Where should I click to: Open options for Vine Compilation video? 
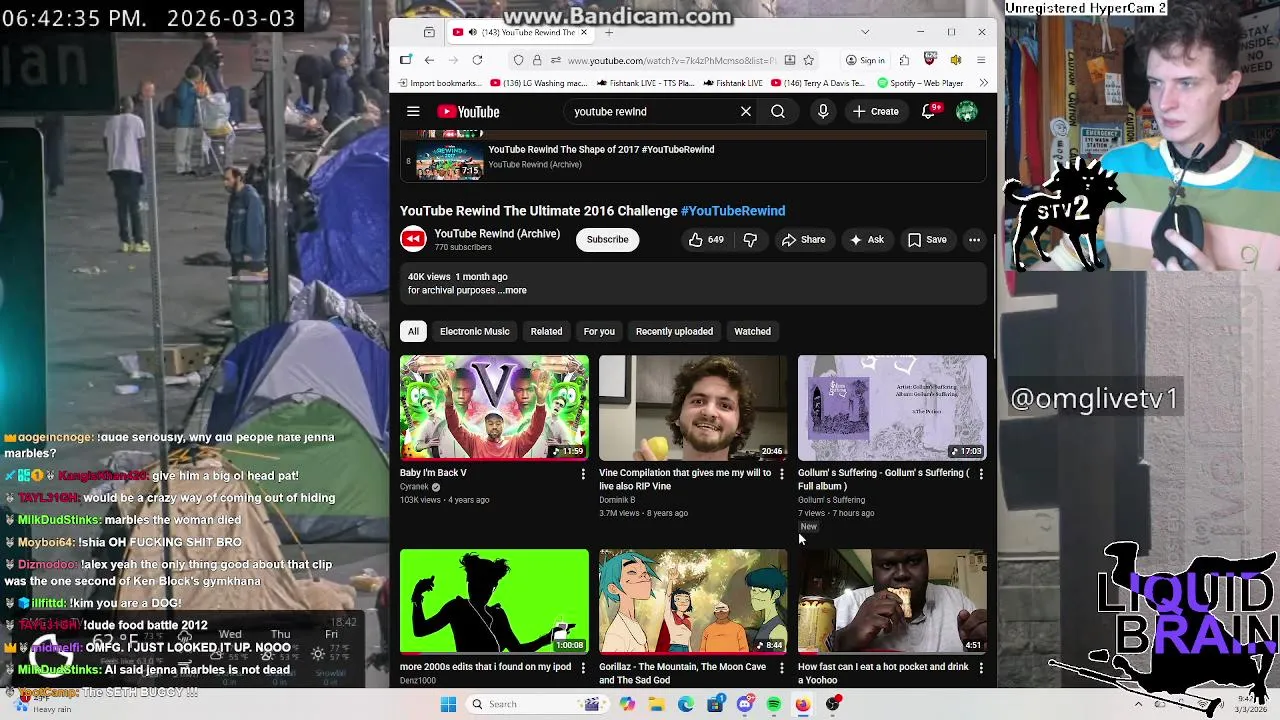pos(782,474)
